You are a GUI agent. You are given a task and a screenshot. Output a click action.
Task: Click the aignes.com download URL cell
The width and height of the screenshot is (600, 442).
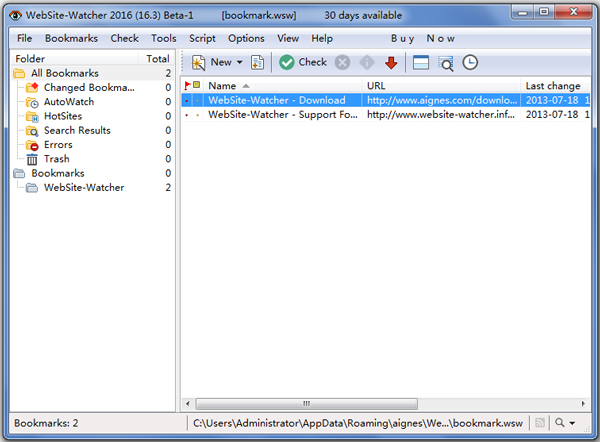coord(441,100)
